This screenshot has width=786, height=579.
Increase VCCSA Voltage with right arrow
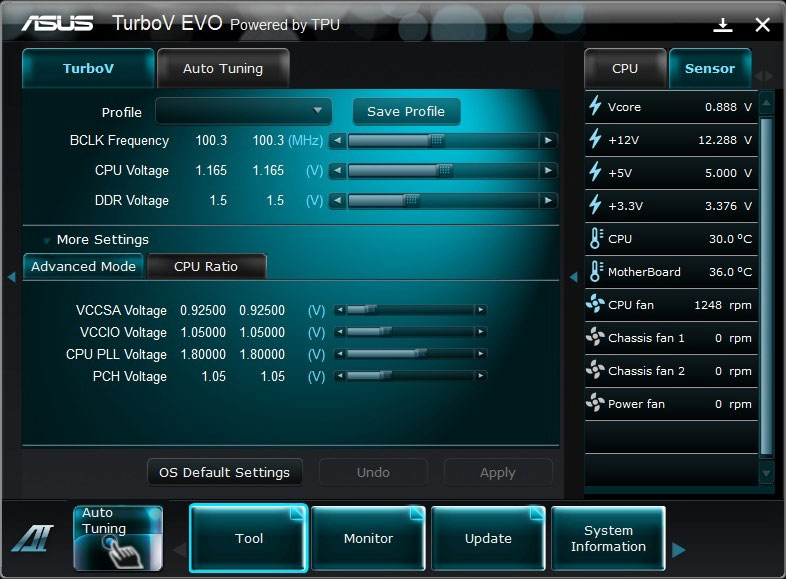pos(481,310)
